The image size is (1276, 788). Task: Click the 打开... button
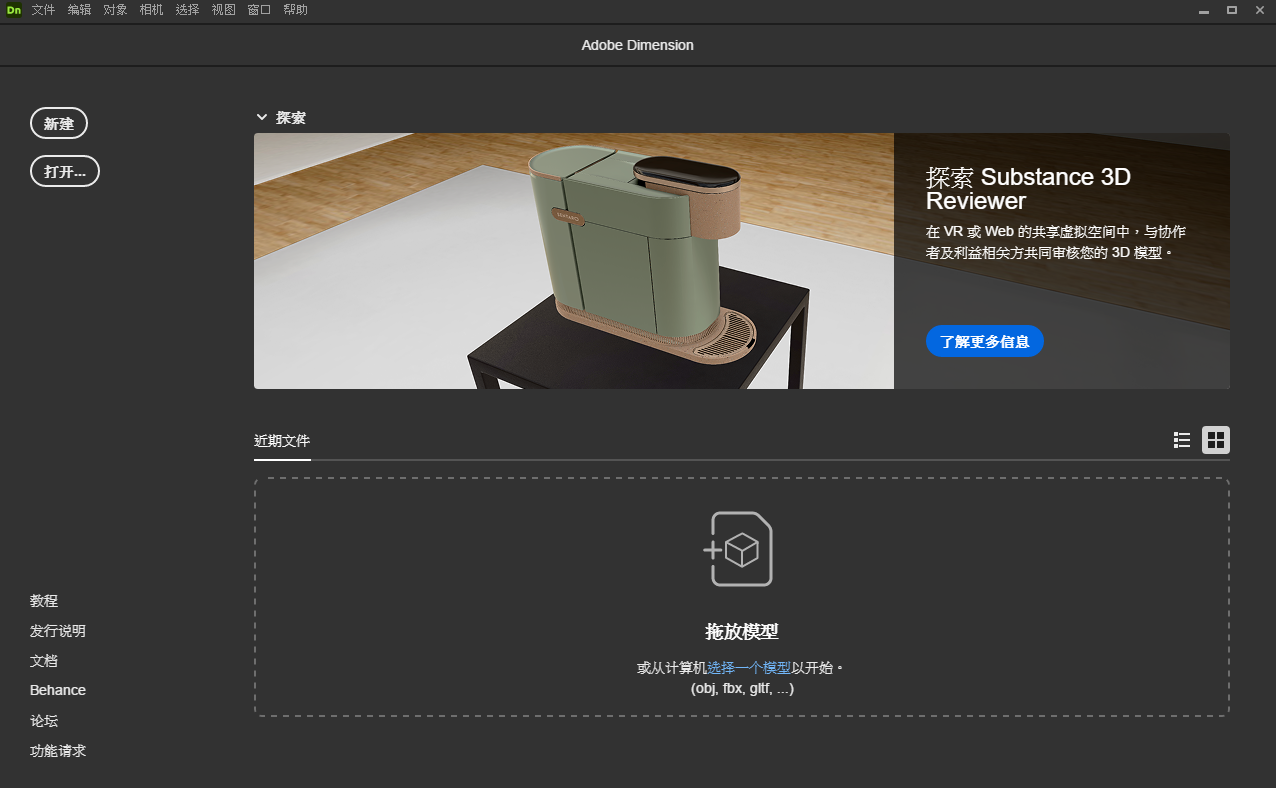click(x=65, y=171)
